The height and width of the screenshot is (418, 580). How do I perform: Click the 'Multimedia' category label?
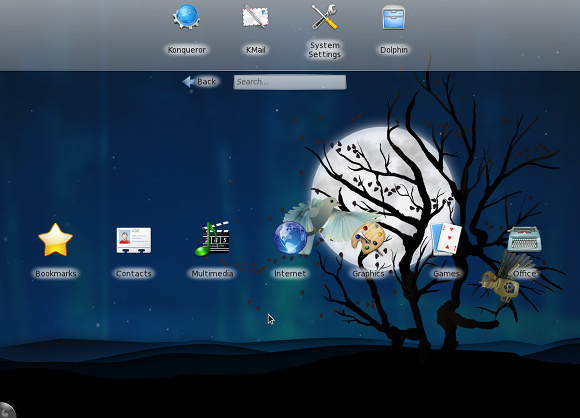pyautogui.click(x=212, y=273)
